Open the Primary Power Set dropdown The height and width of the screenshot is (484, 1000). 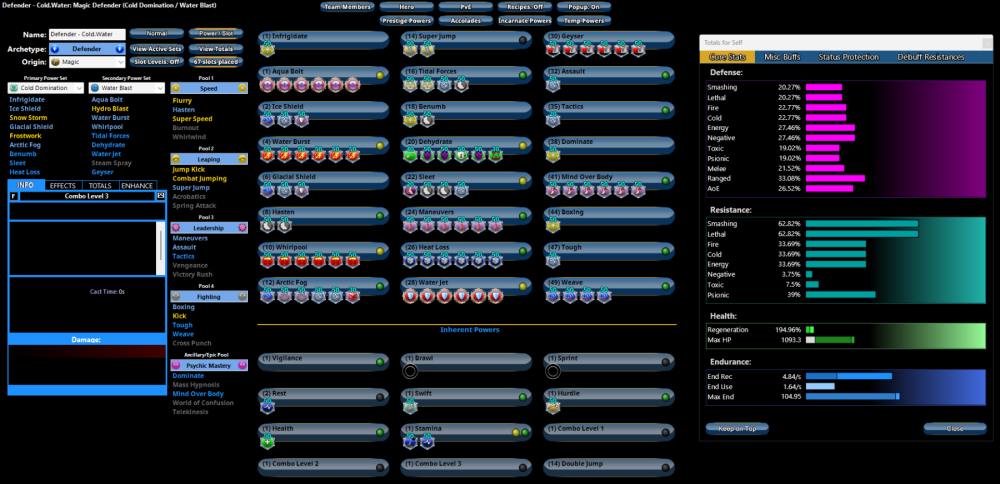tap(45, 88)
